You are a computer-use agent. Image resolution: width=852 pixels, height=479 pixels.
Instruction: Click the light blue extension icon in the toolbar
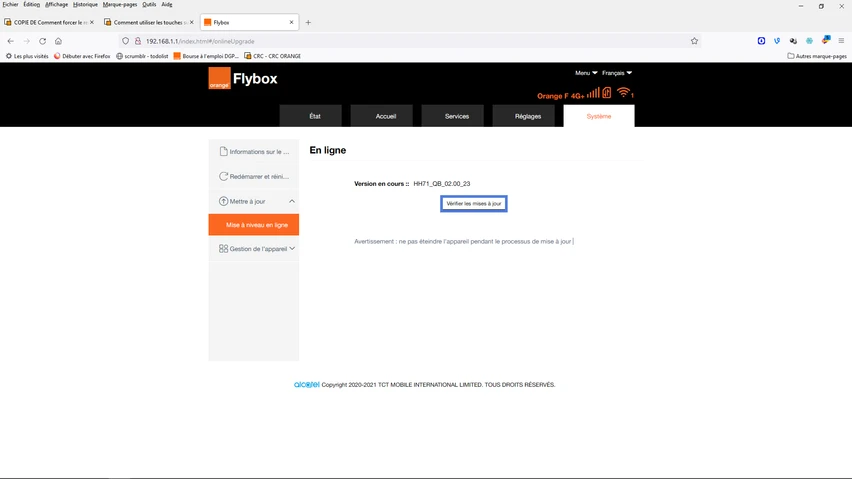pos(810,41)
